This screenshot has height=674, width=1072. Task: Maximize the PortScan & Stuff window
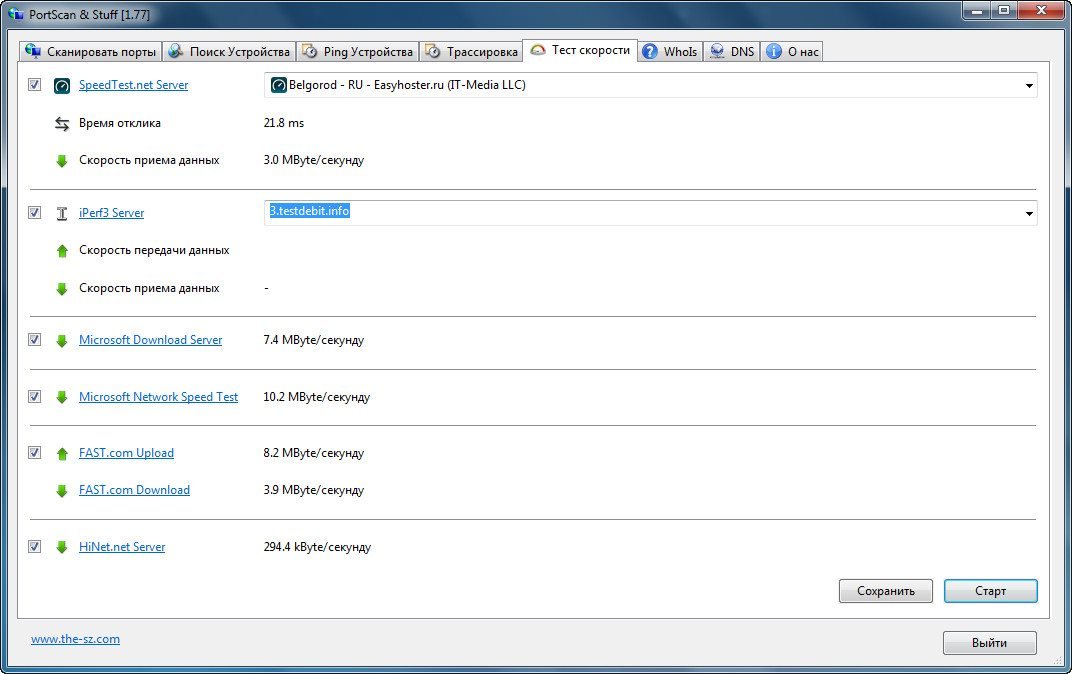coord(1004,10)
